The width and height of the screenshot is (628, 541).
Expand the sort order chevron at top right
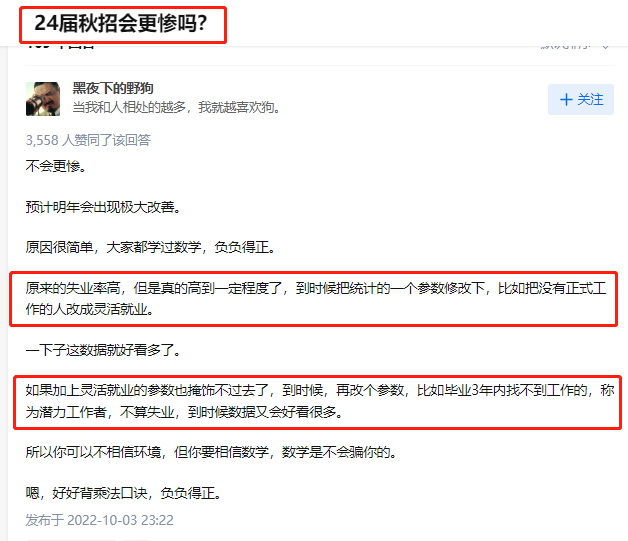click(x=606, y=47)
